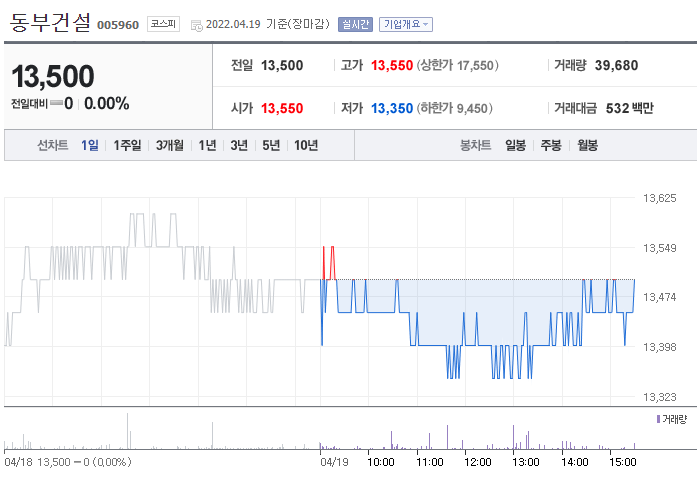Click the 봉차트 label
Screen dimensions: 697x480
(475, 145)
